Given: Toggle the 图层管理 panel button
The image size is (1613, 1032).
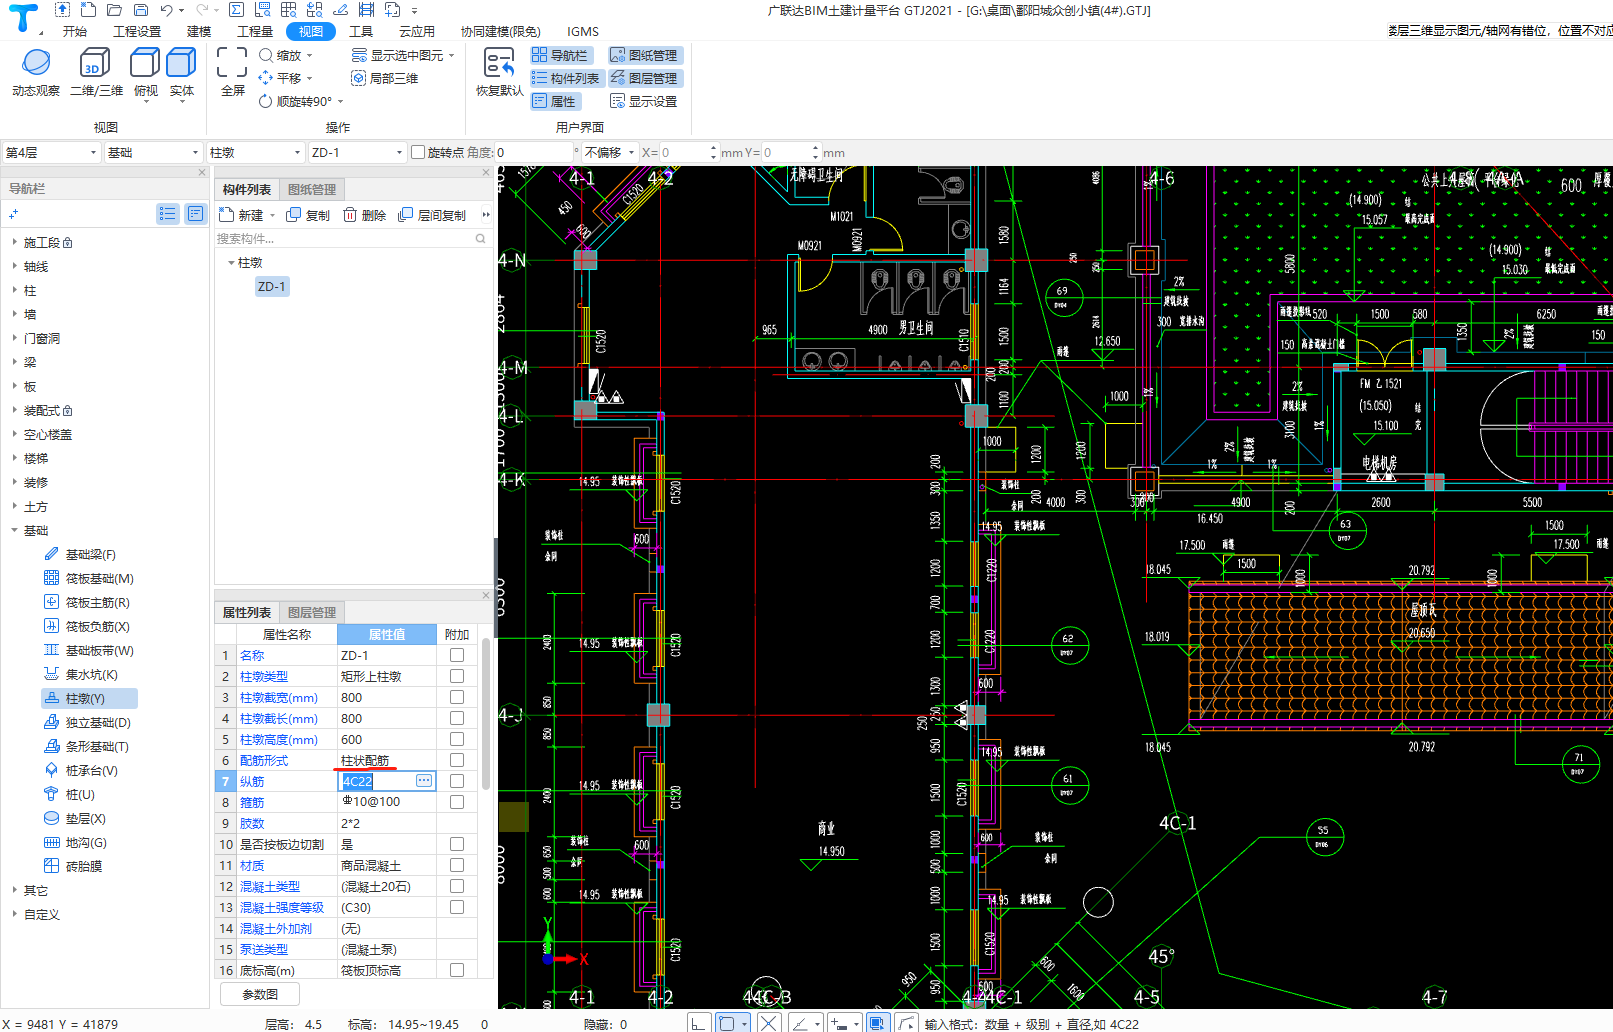Looking at the screenshot, I should tap(644, 78).
